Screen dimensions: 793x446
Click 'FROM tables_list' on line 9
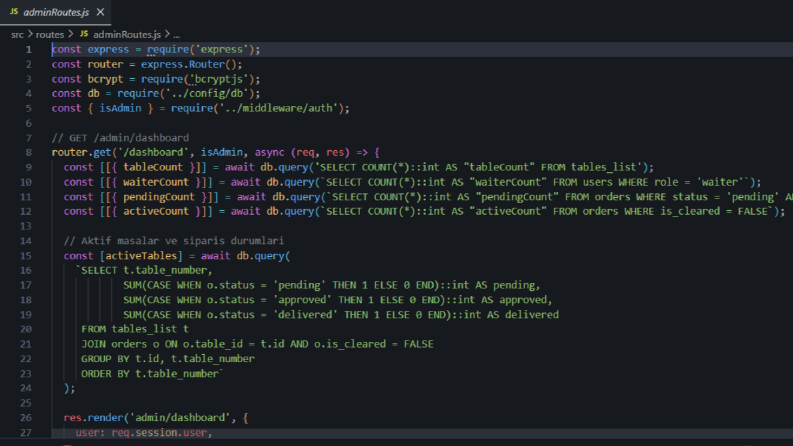(588, 167)
